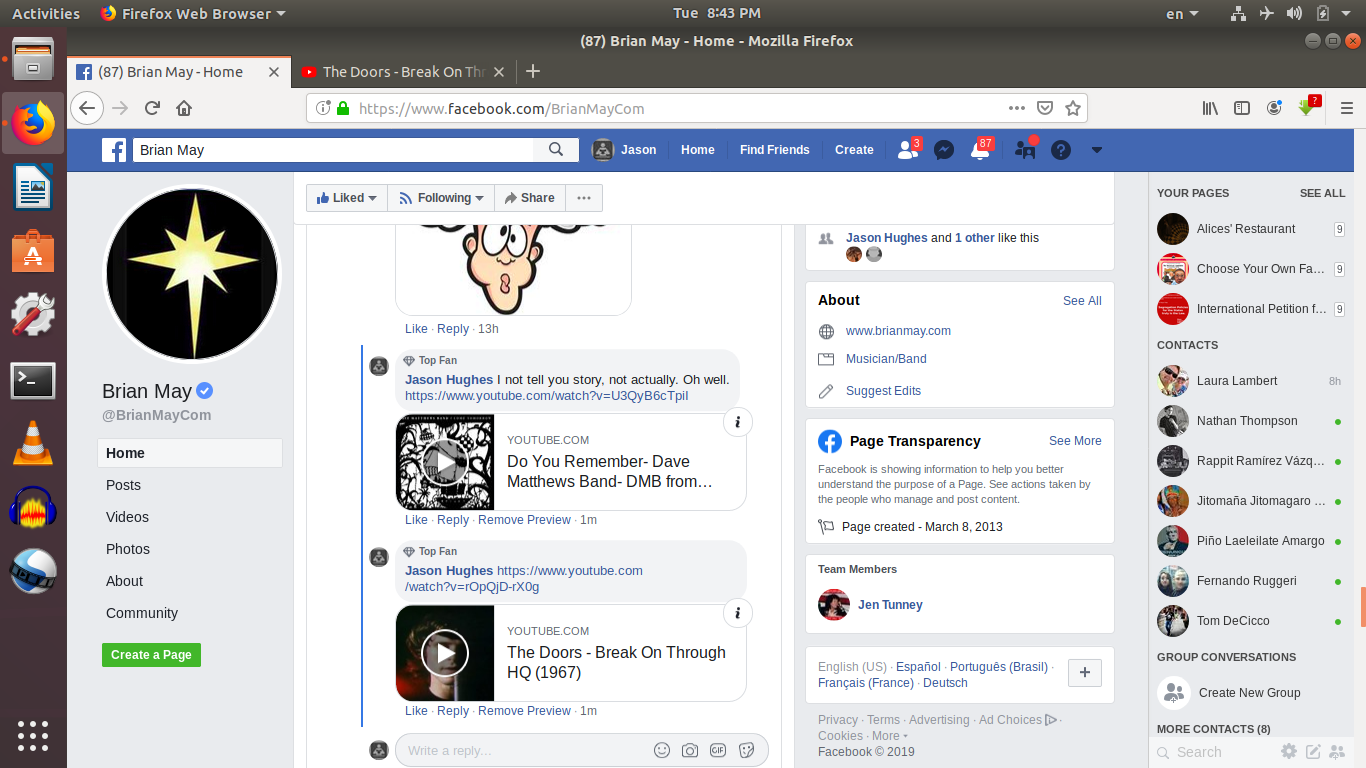The width and height of the screenshot is (1366, 768).
Task: Open page actions ellipsis in URL bar
Action: click(1016, 108)
